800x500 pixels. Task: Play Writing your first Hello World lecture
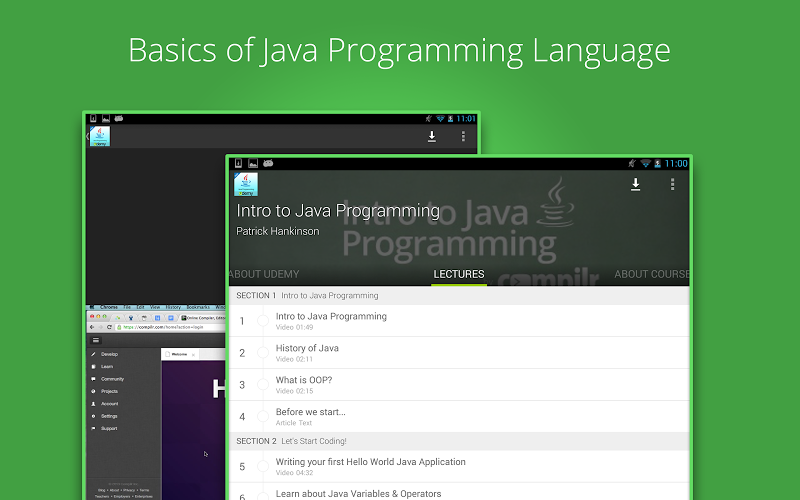tap(370, 466)
